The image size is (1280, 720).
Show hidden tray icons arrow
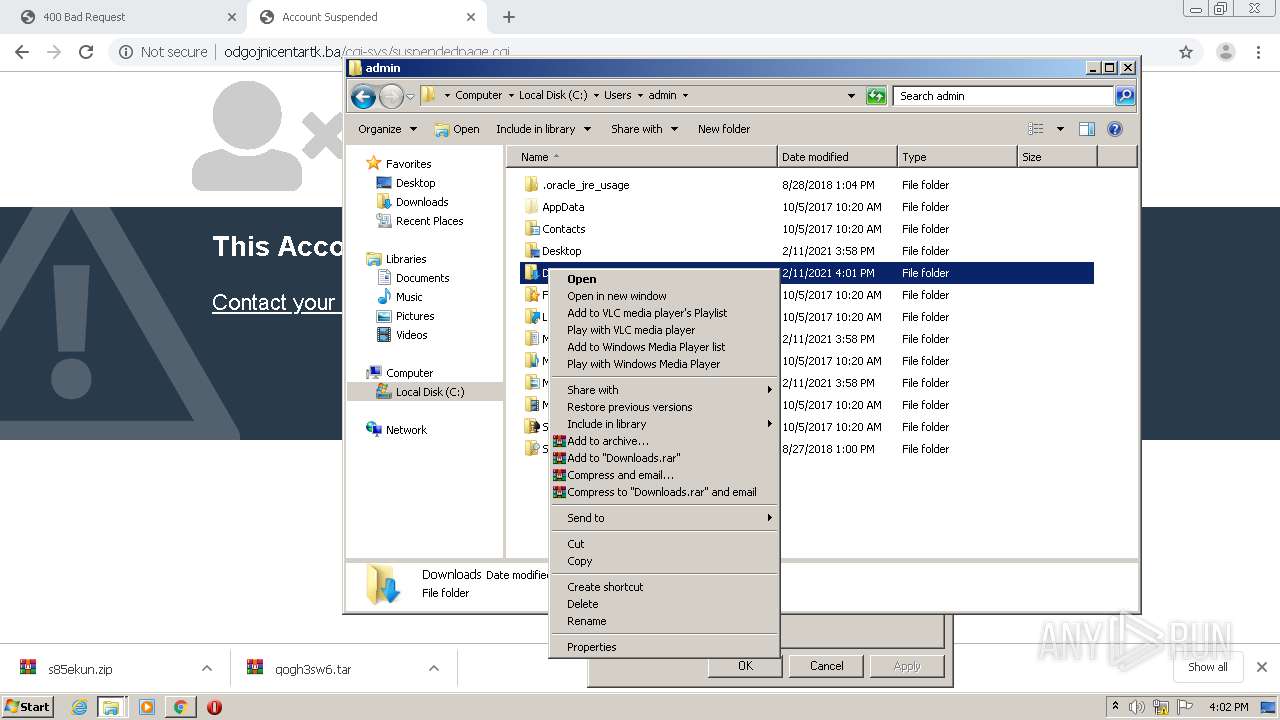pyautogui.click(x=1117, y=707)
